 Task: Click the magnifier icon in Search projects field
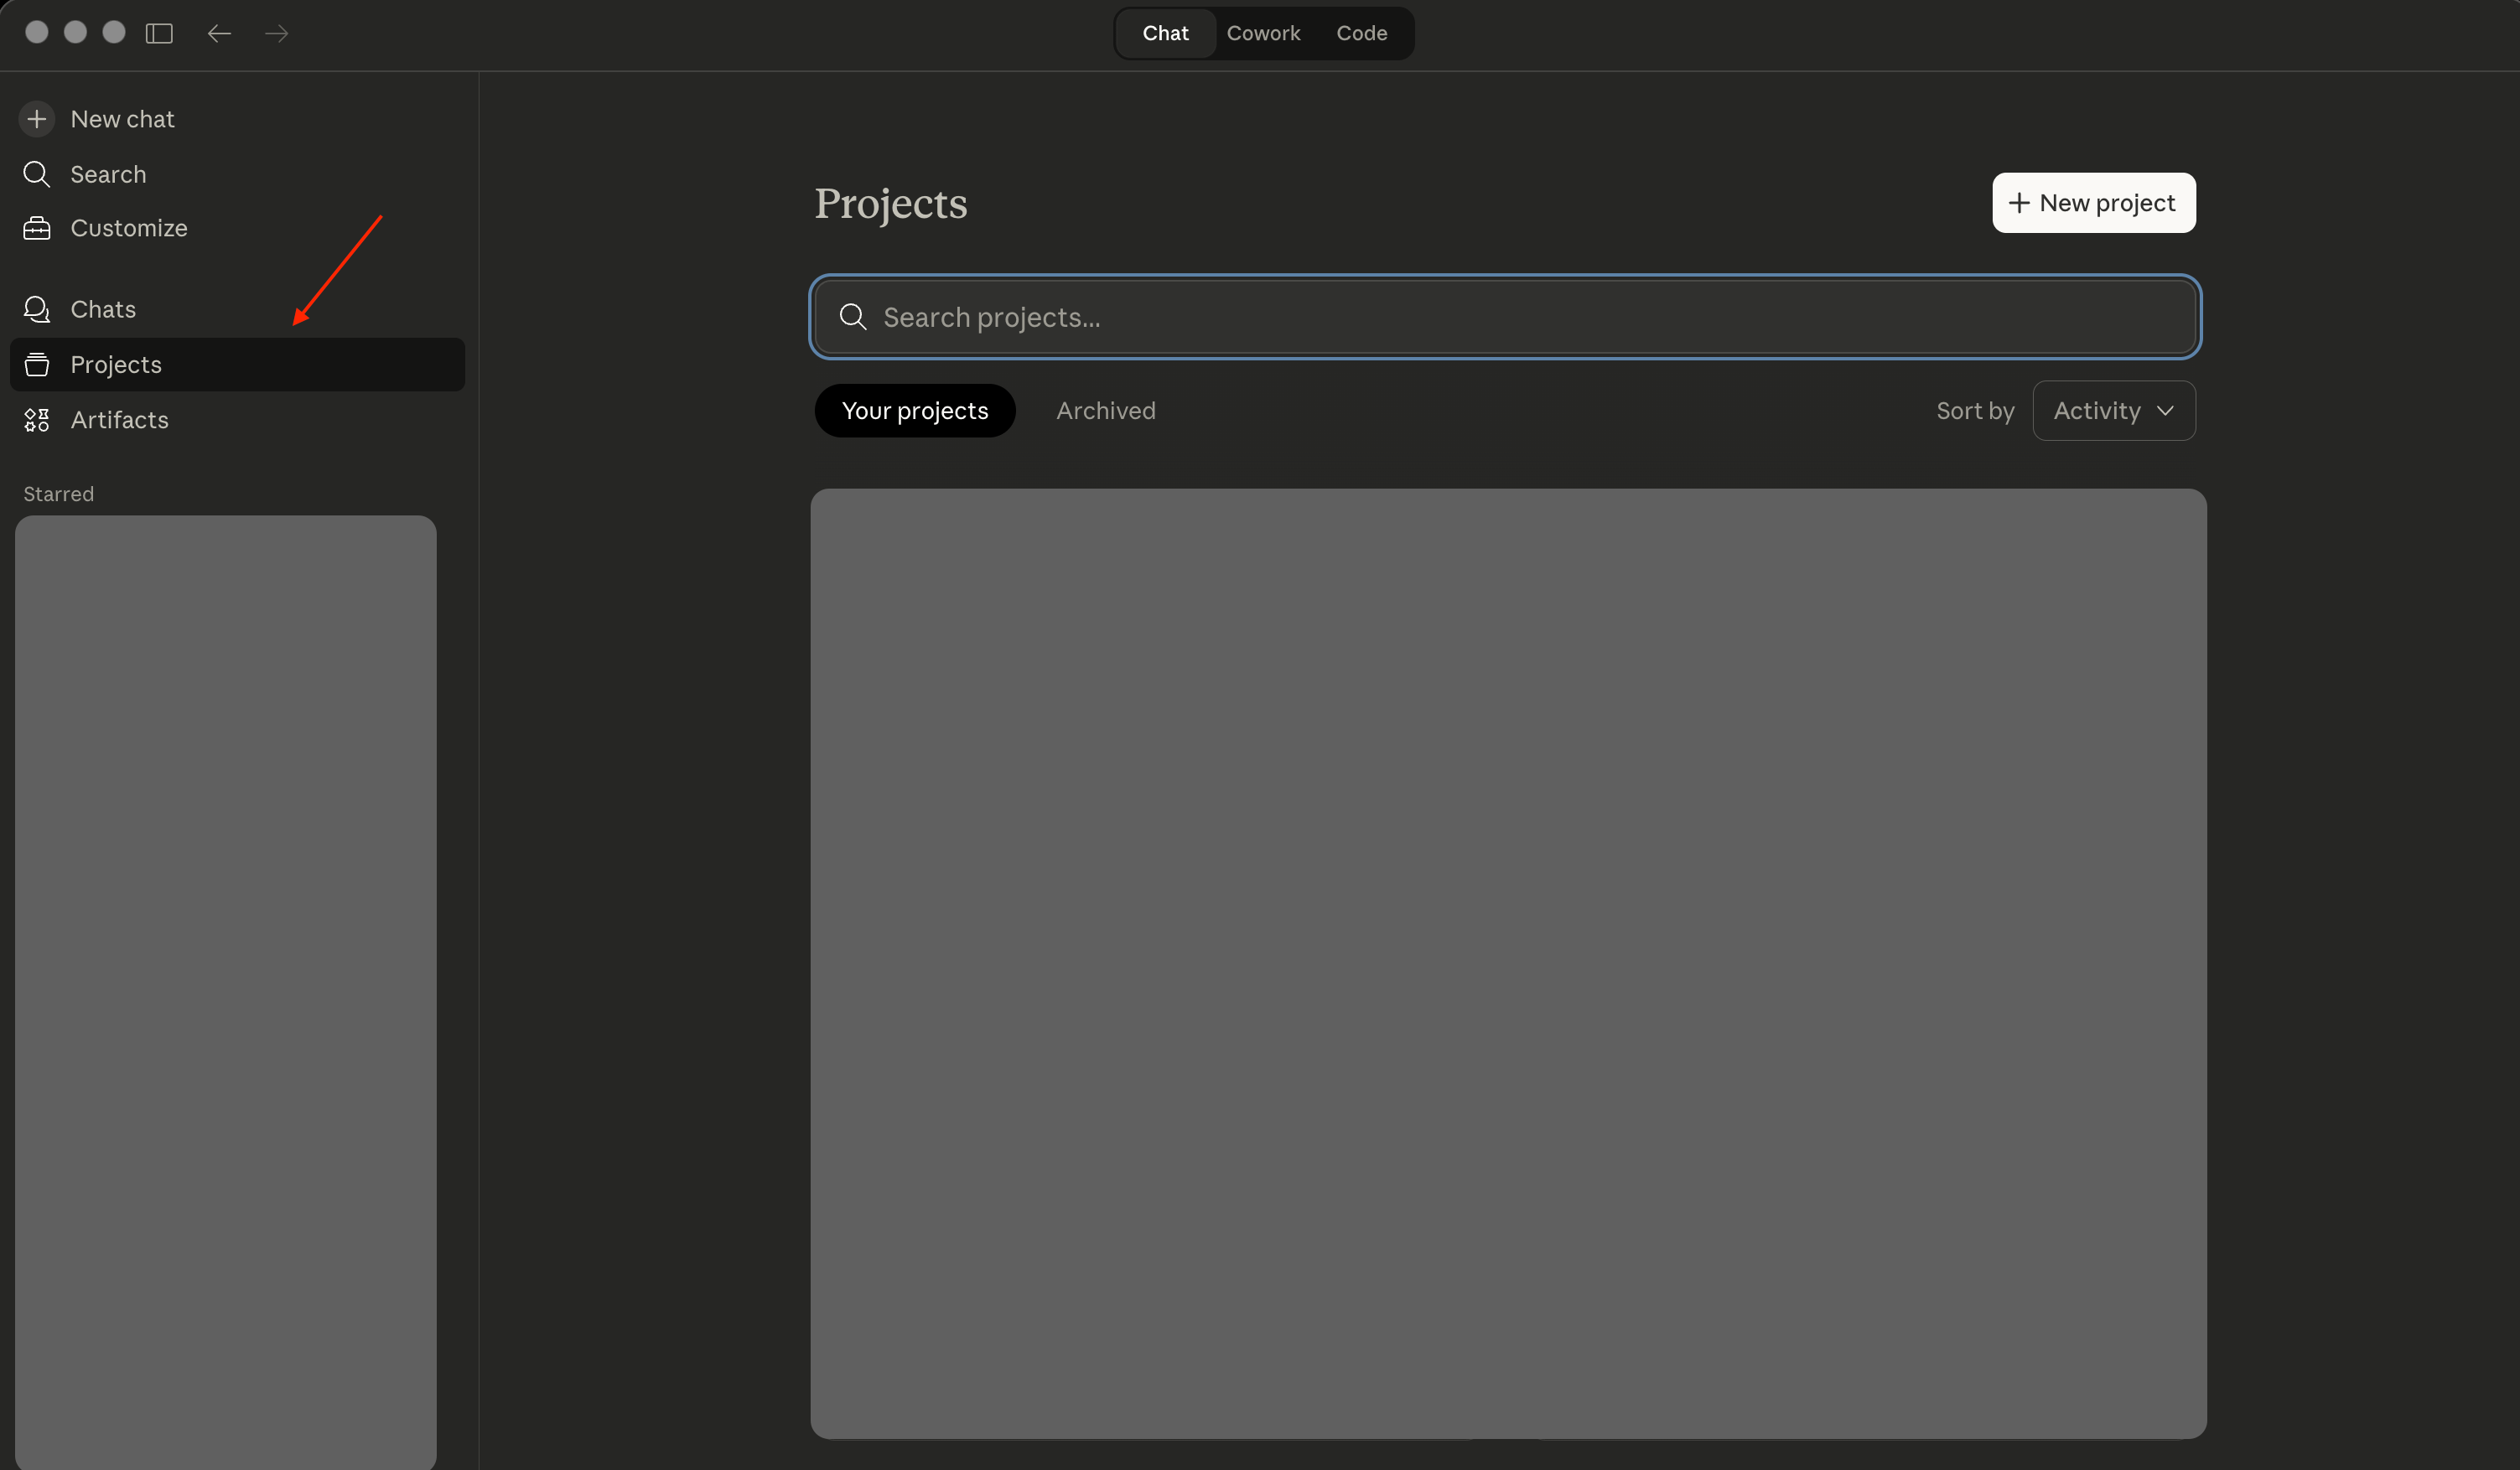point(853,317)
